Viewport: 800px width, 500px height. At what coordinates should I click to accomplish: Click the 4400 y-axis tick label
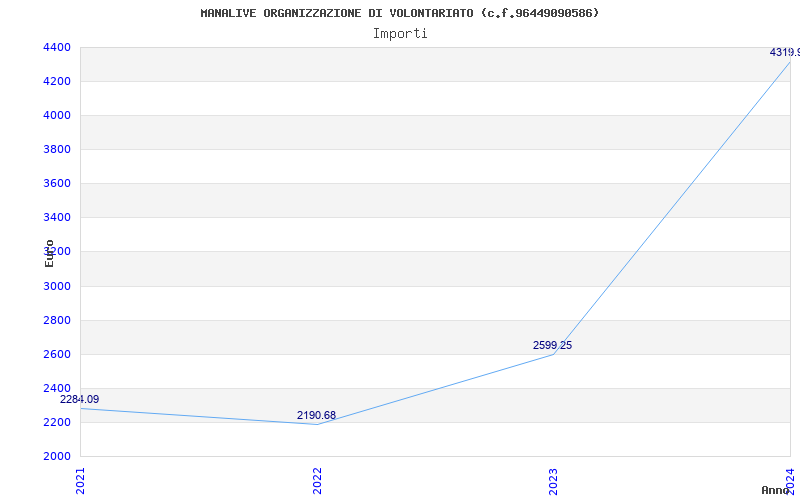[57, 47]
